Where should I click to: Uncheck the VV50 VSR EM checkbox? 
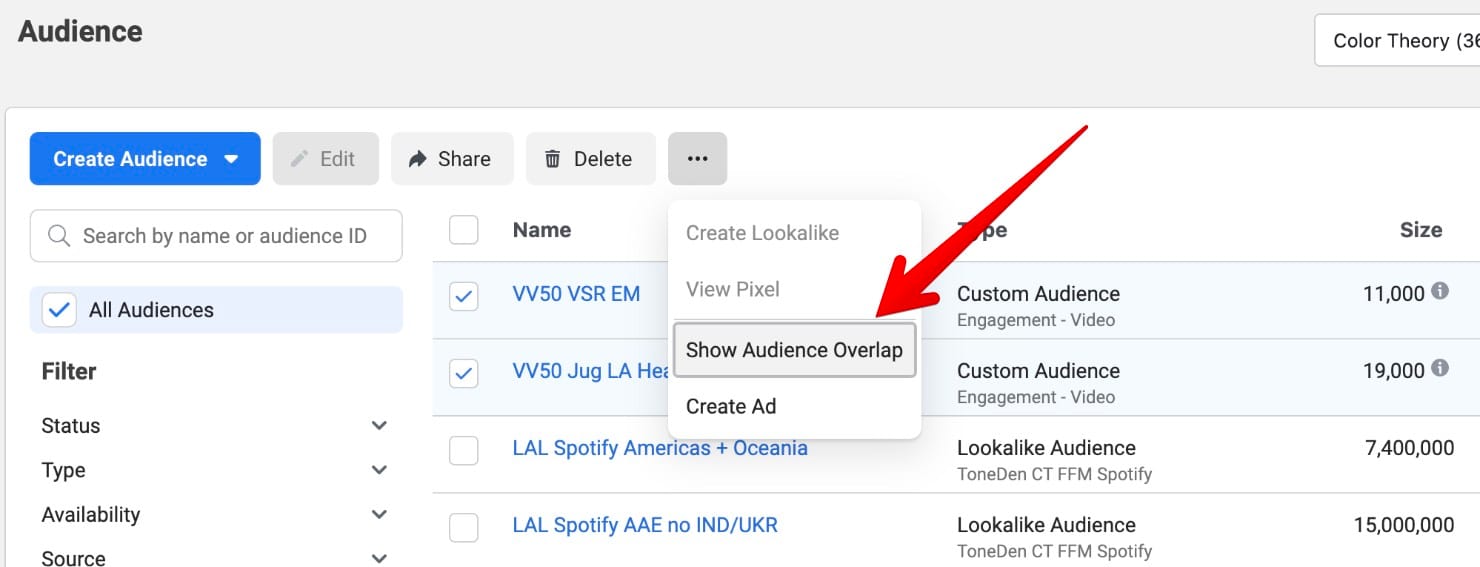(464, 297)
